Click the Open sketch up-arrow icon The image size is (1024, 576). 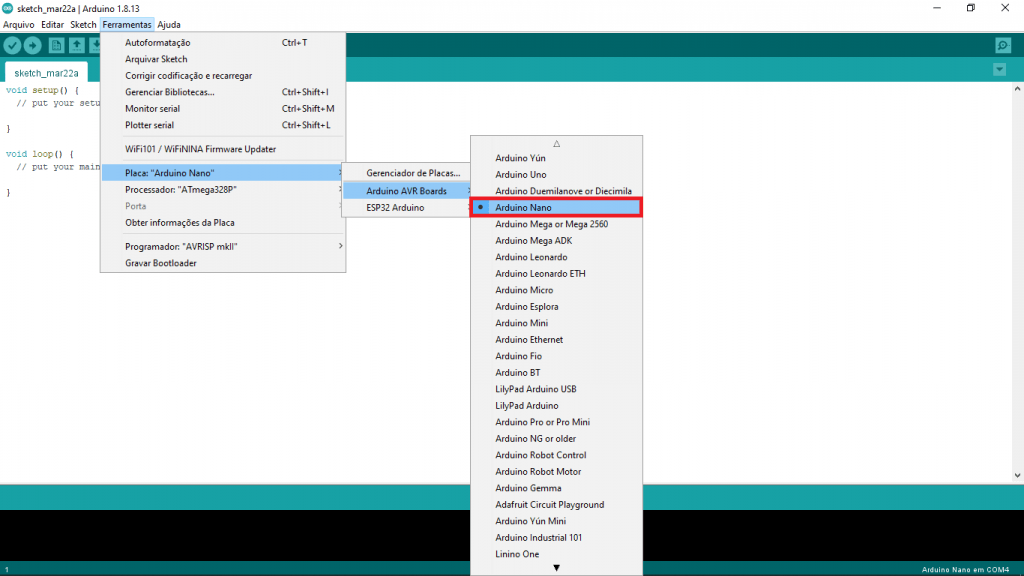[x=76, y=45]
